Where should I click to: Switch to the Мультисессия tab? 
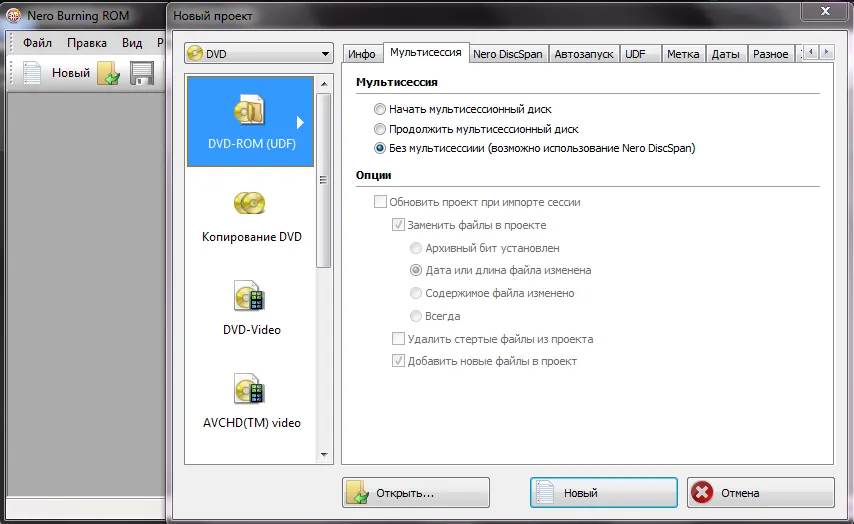click(x=426, y=52)
